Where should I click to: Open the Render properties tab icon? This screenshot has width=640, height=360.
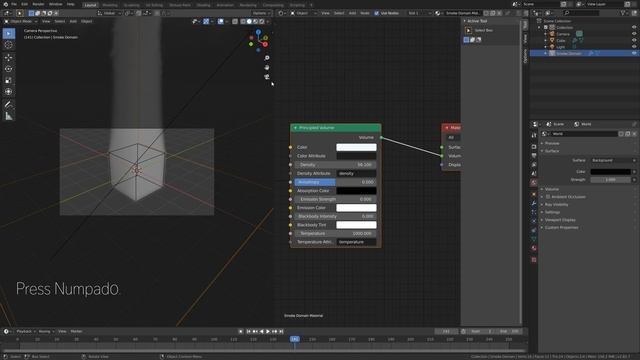(534, 147)
